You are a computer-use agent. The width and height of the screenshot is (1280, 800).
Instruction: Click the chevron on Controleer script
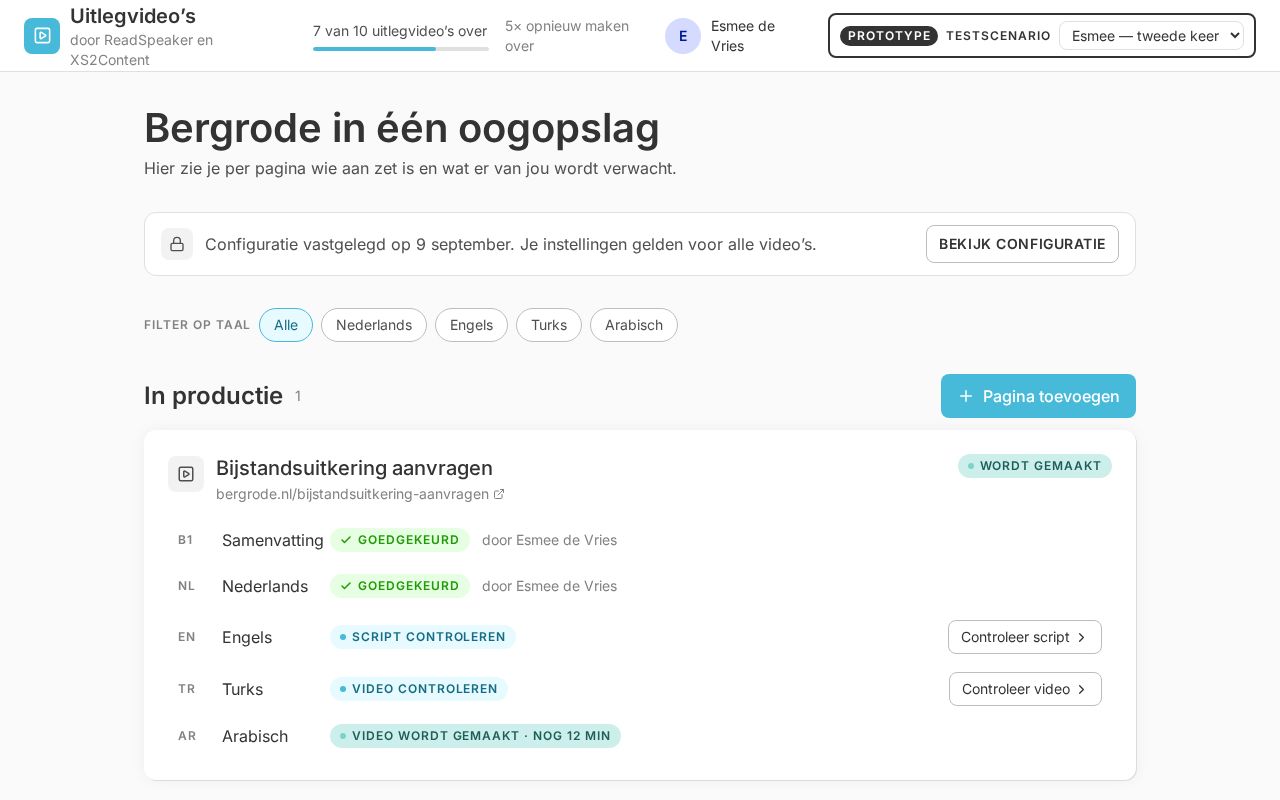point(1081,637)
